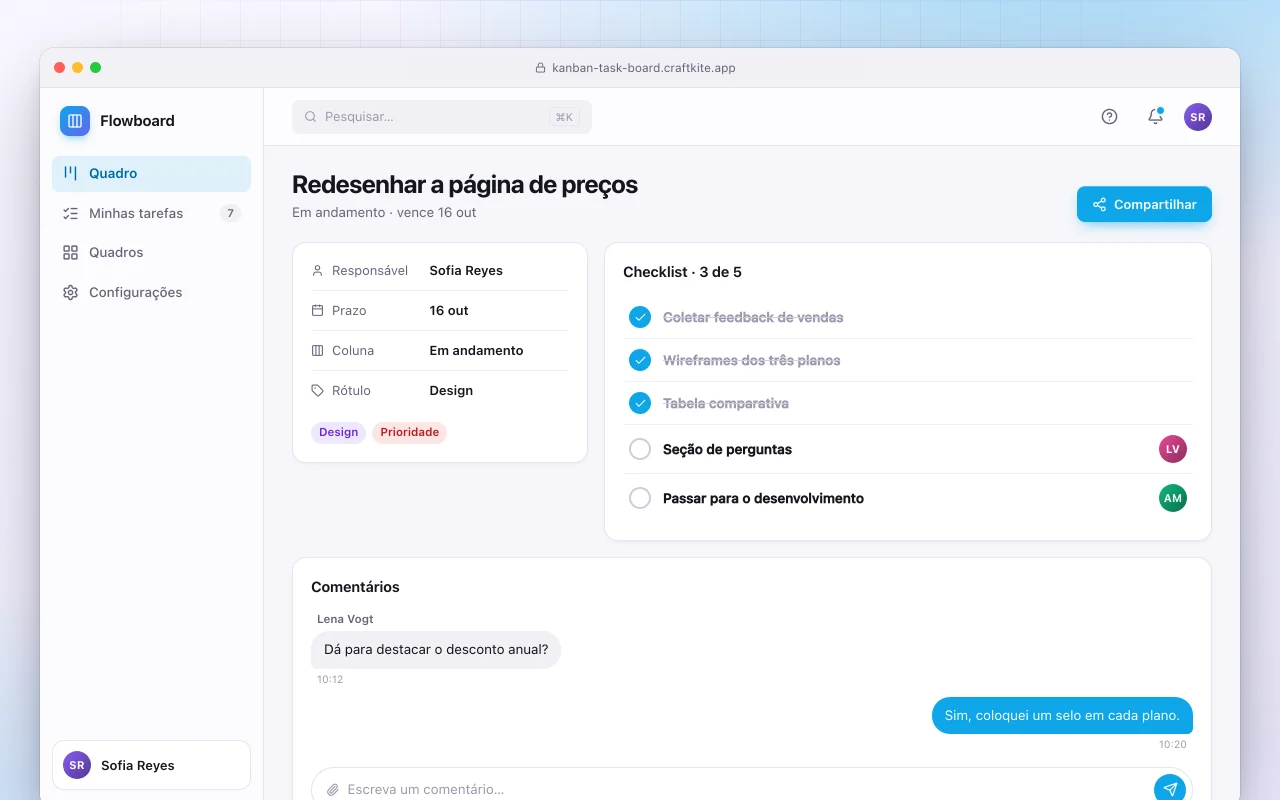The height and width of the screenshot is (800, 1280).
Task: Click the task title Redesenhar a página de preços
Action: [x=465, y=185]
